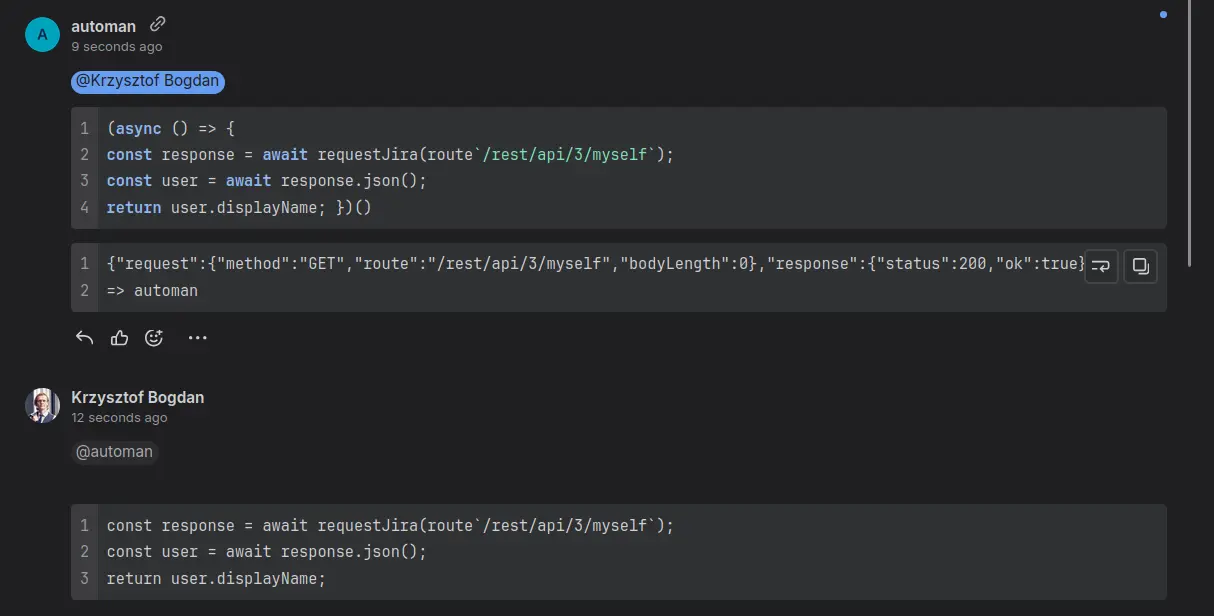Open Krzysztof Bogdan's profile photo
Screen dimensions: 1214x616
coord(42,405)
